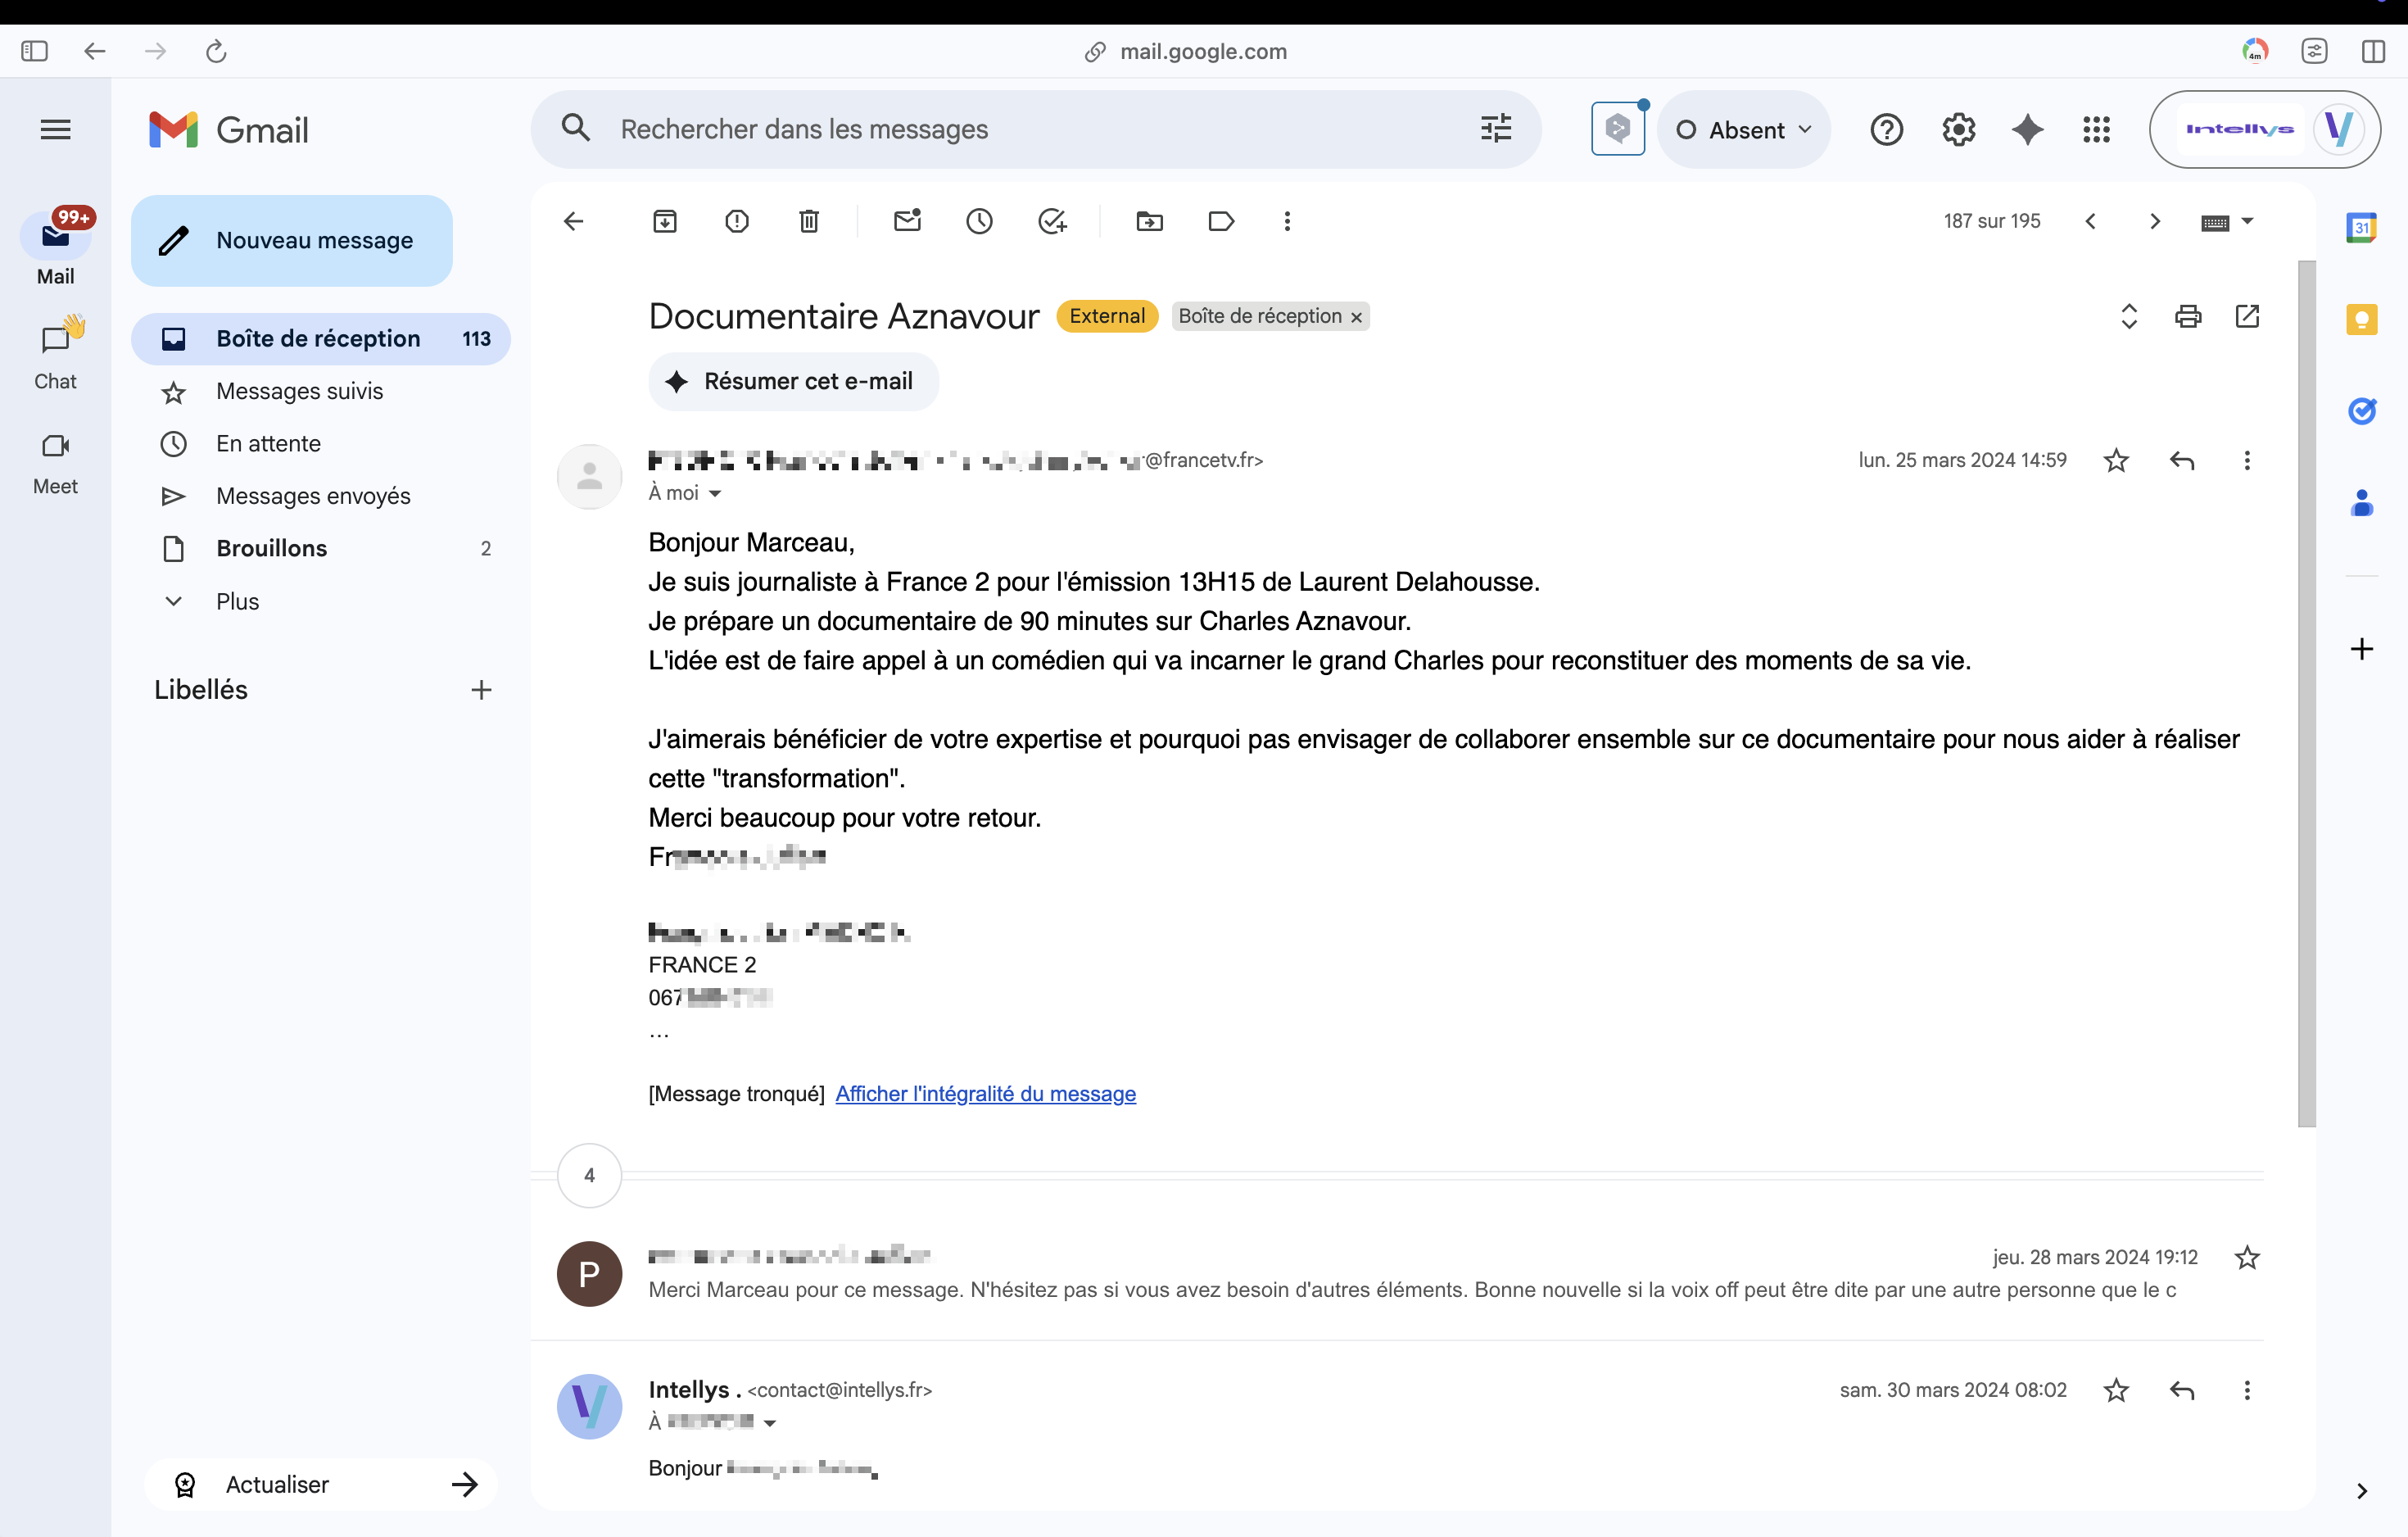Print the conversation
The height and width of the screenshot is (1537, 2408).
pos(2188,316)
